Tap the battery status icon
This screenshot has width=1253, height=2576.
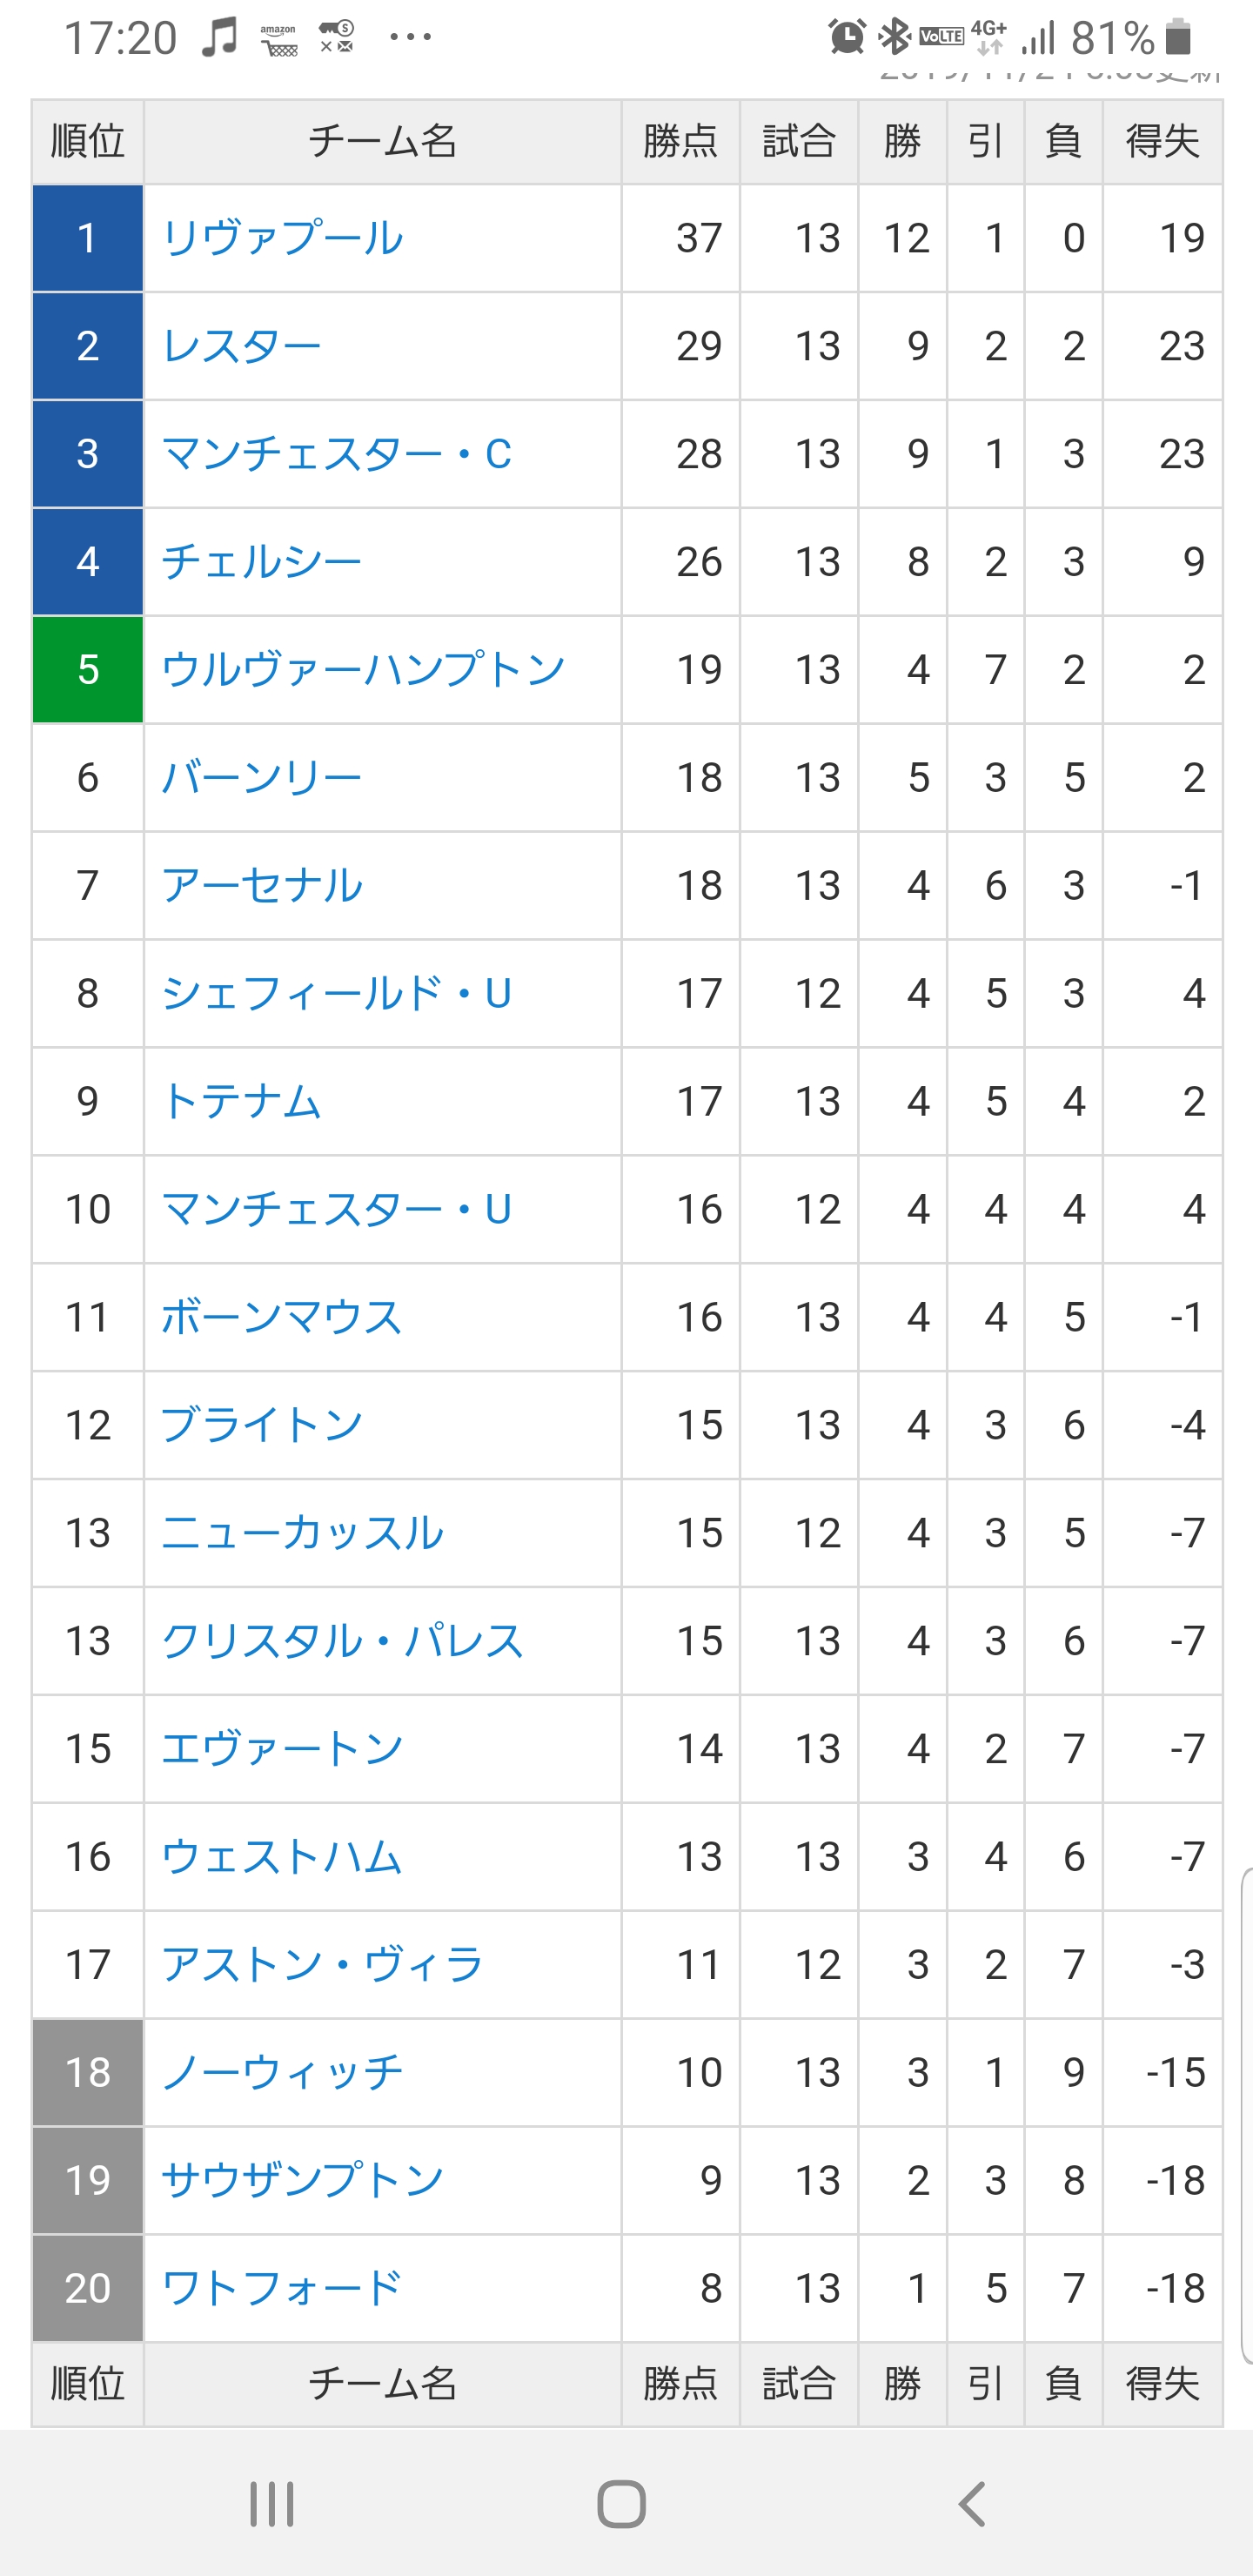(1180, 37)
